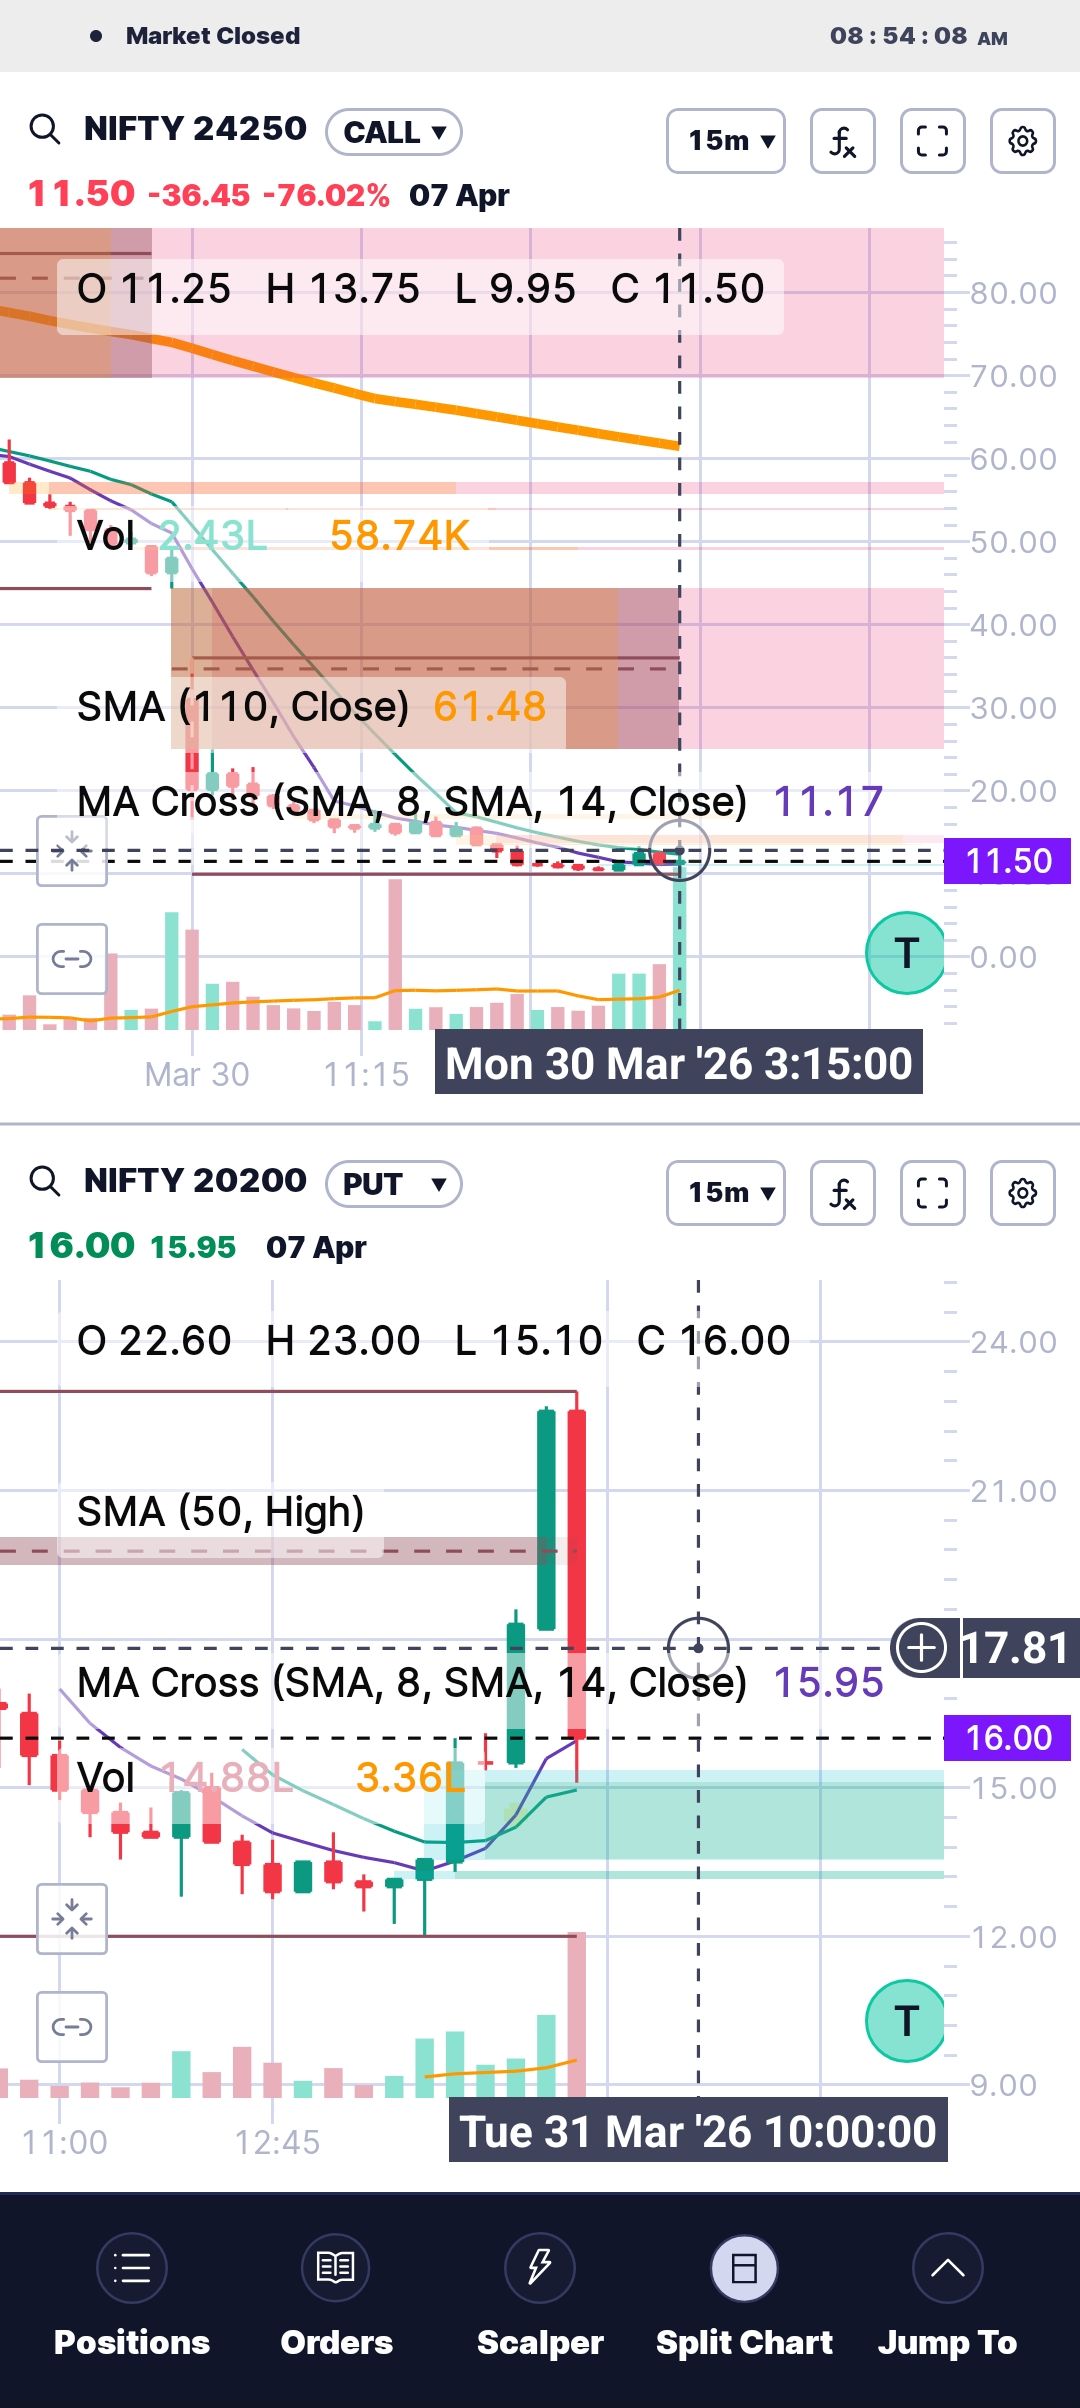Open the CALL option type dropdown

(394, 132)
